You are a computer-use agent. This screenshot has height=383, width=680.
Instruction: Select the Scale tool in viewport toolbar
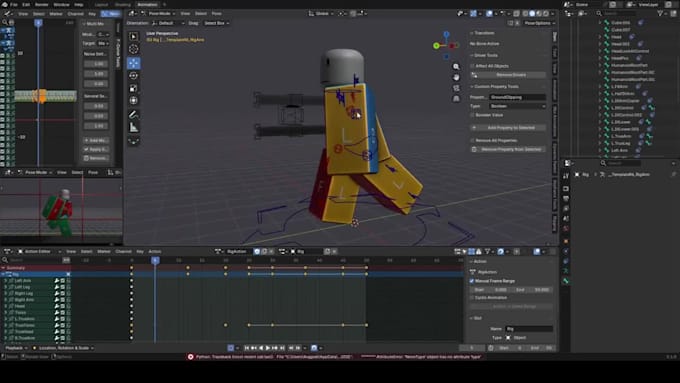[134, 88]
